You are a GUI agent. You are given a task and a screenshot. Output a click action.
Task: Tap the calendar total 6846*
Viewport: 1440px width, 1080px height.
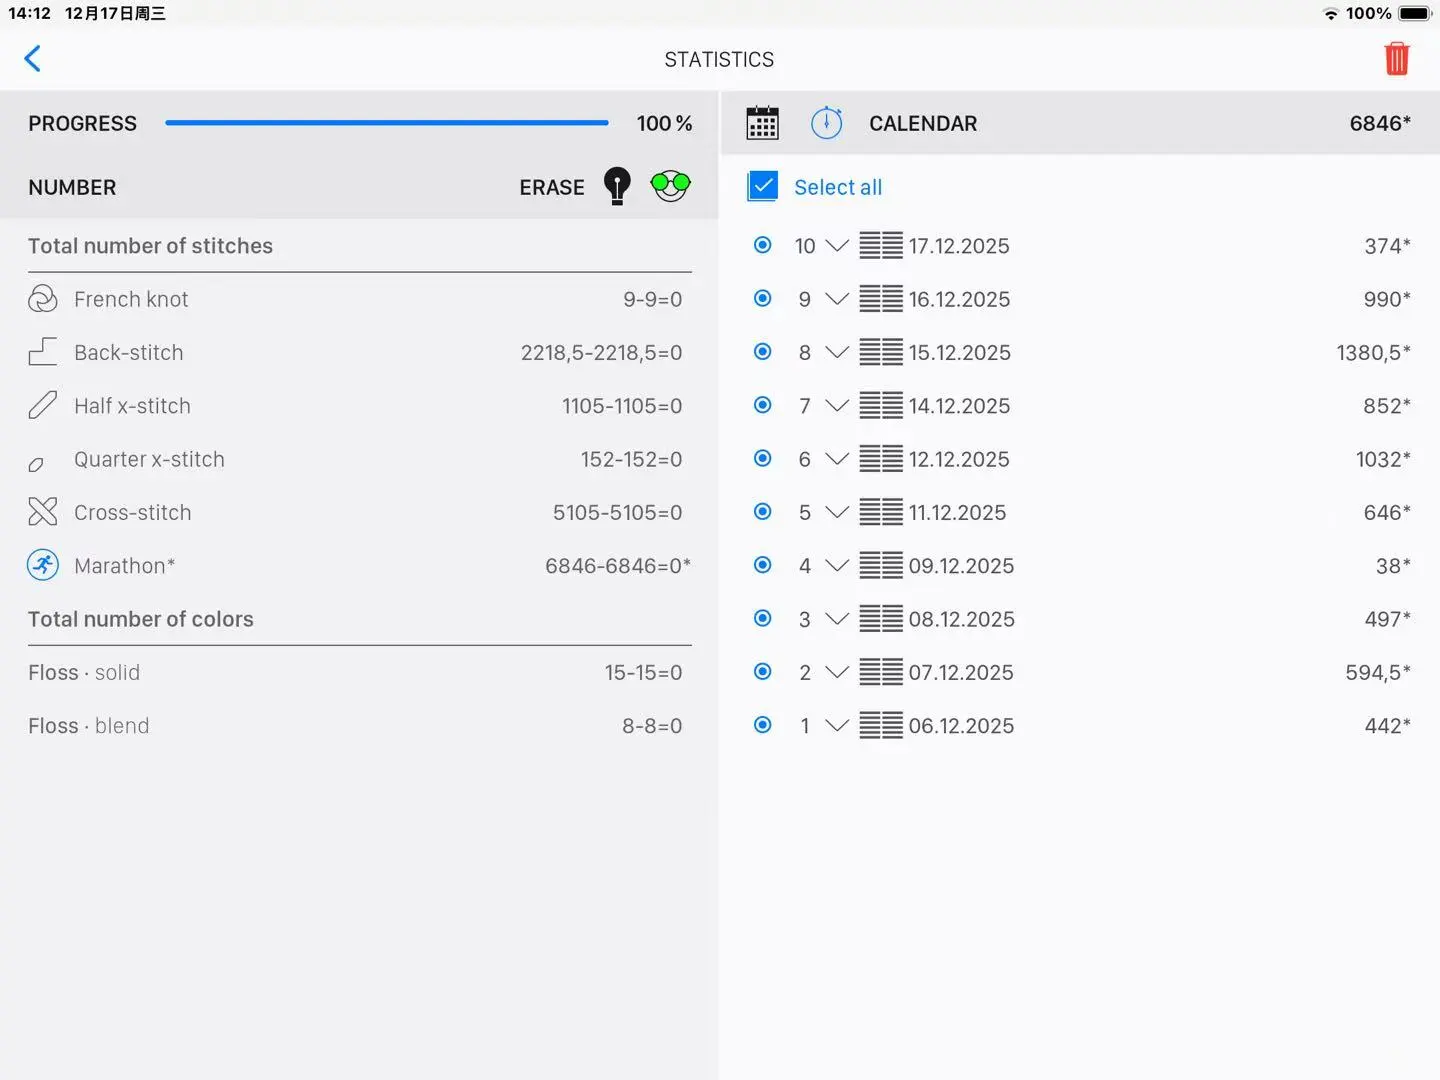pyautogui.click(x=1380, y=123)
